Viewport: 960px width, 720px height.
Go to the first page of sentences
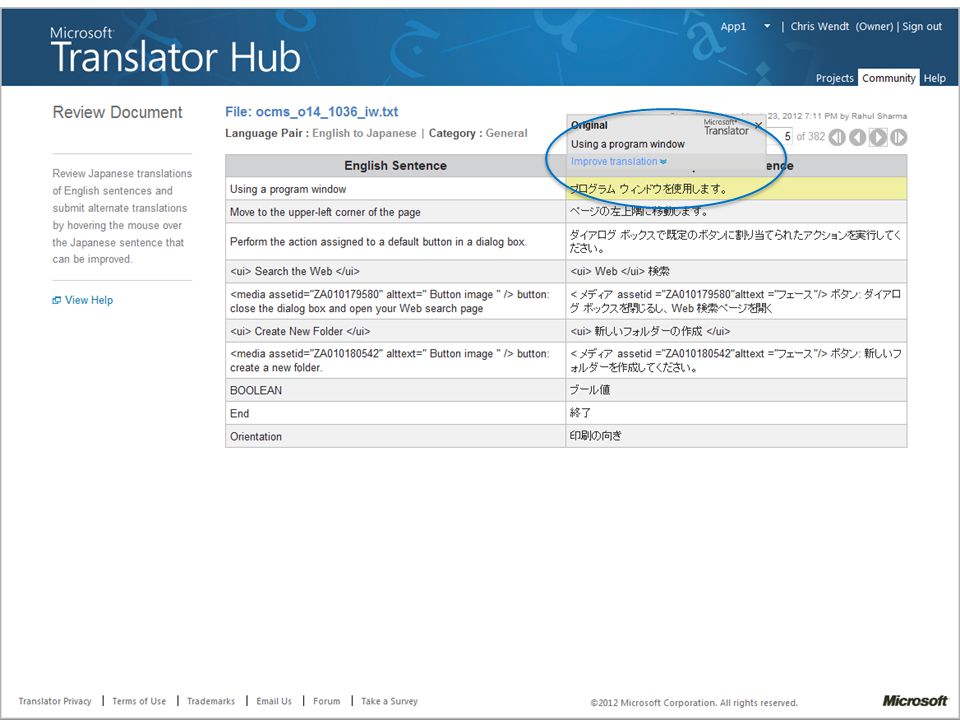(836, 137)
